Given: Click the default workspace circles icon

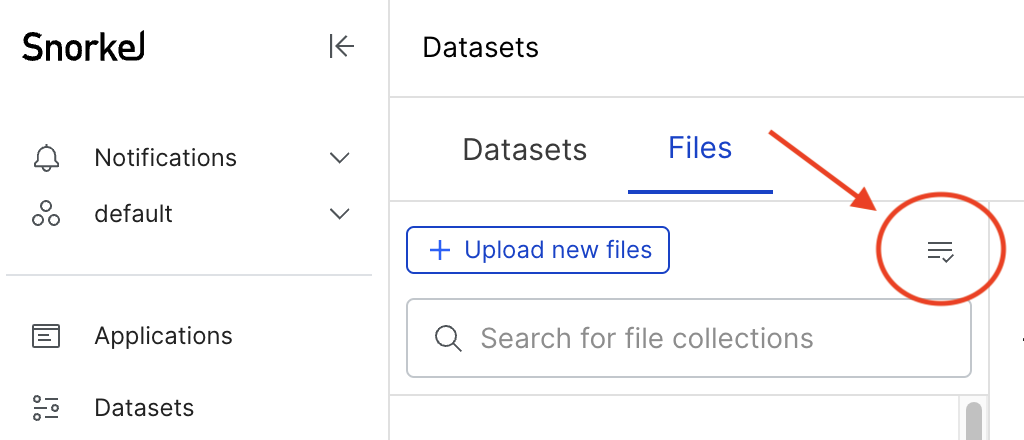Looking at the screenshot, I should [46, 213].
